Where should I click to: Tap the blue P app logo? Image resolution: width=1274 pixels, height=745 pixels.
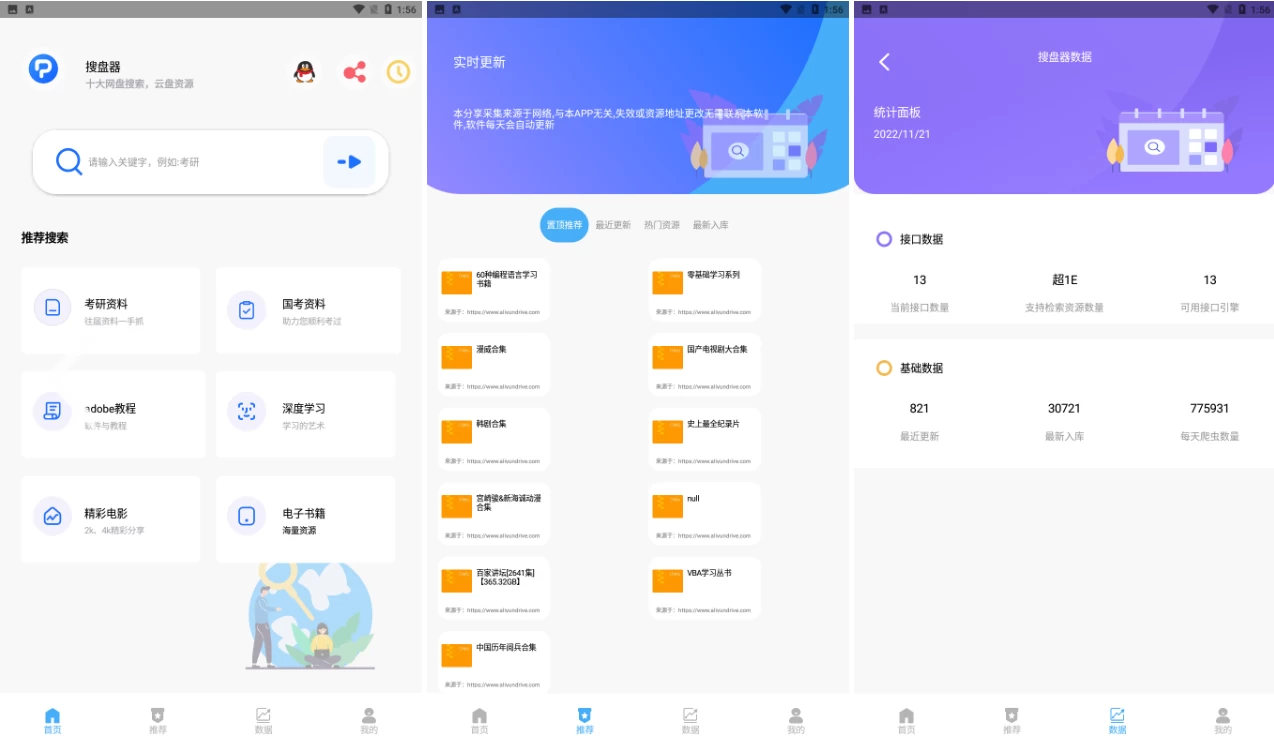43,69
